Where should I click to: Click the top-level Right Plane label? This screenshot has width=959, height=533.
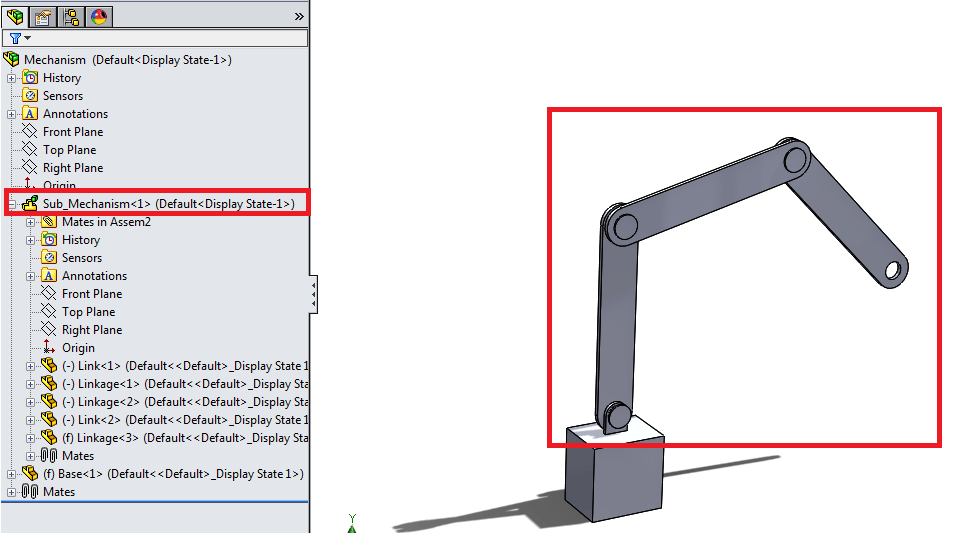click(x=73, y=168)
